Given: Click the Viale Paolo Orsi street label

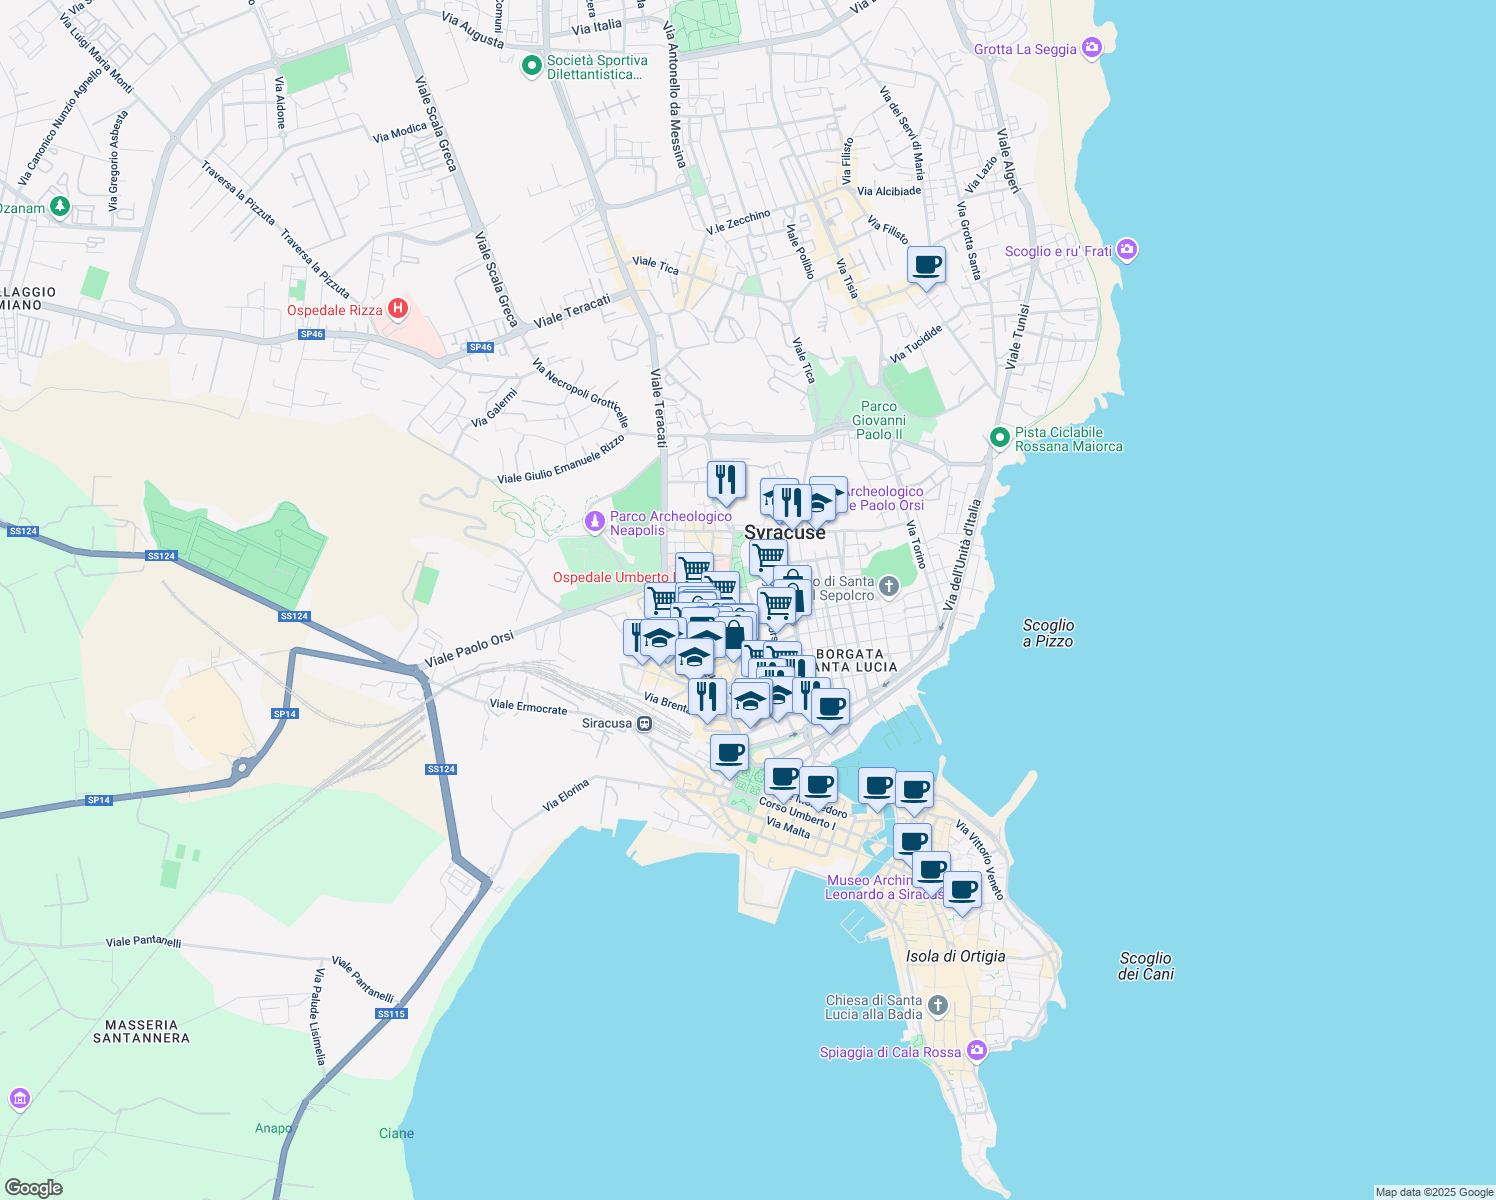Looking at the screenshot, I should pyautogui.click(x=469, y=649).
